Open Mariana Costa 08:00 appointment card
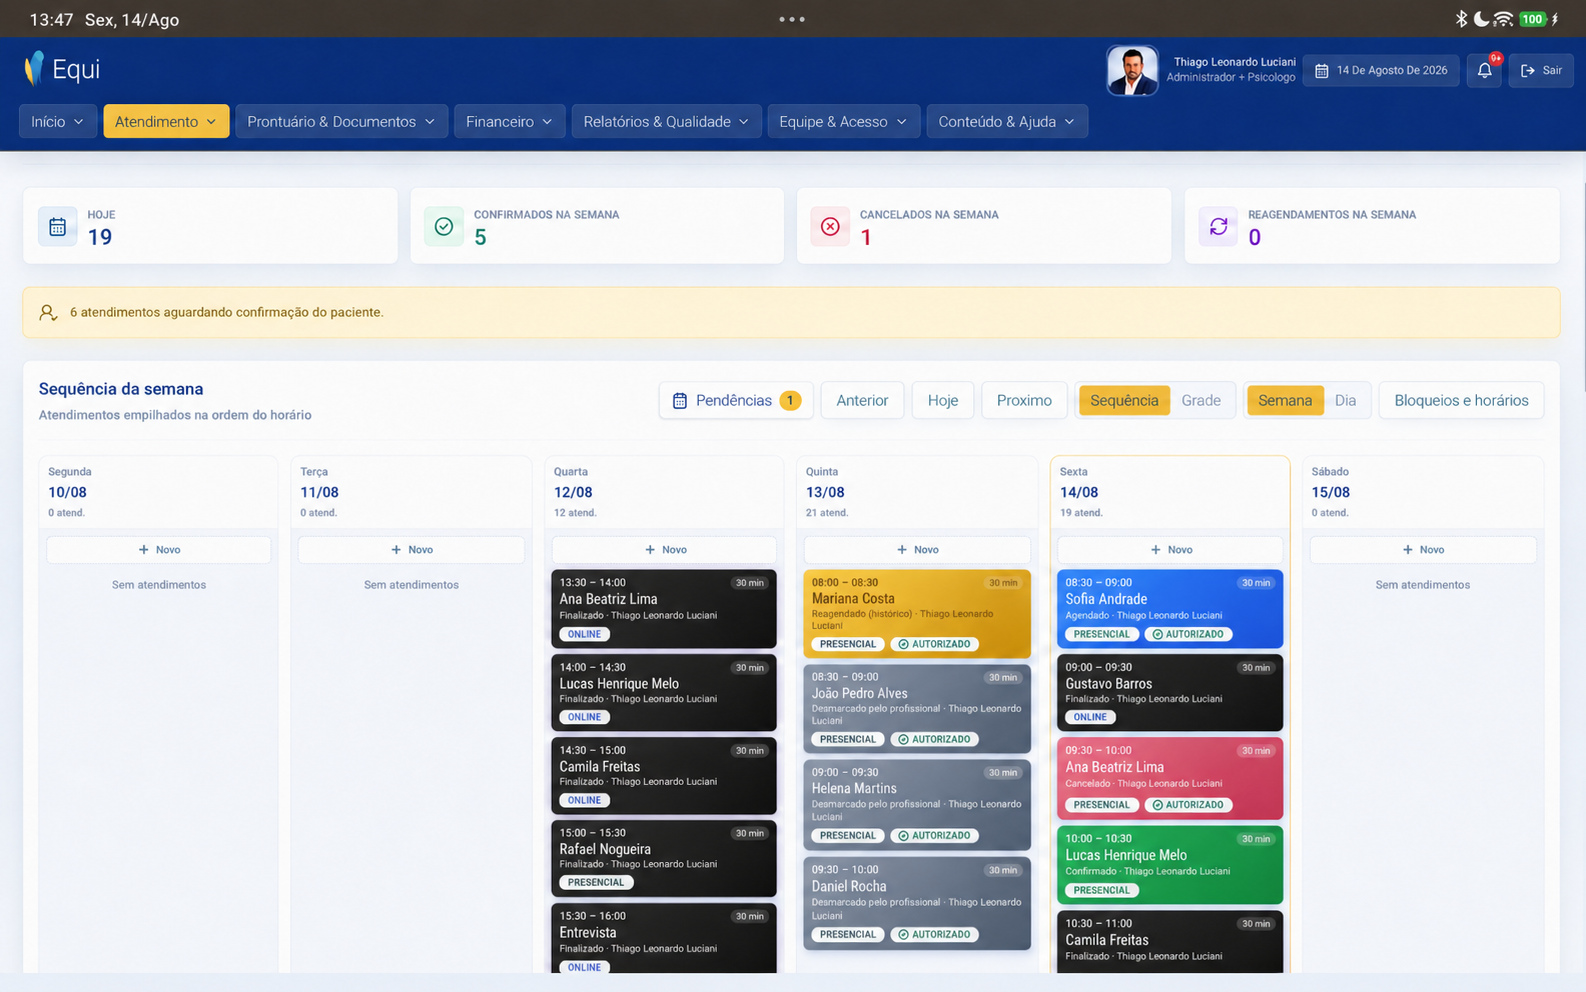The image size is (1586, 992). tap(916, 613)
